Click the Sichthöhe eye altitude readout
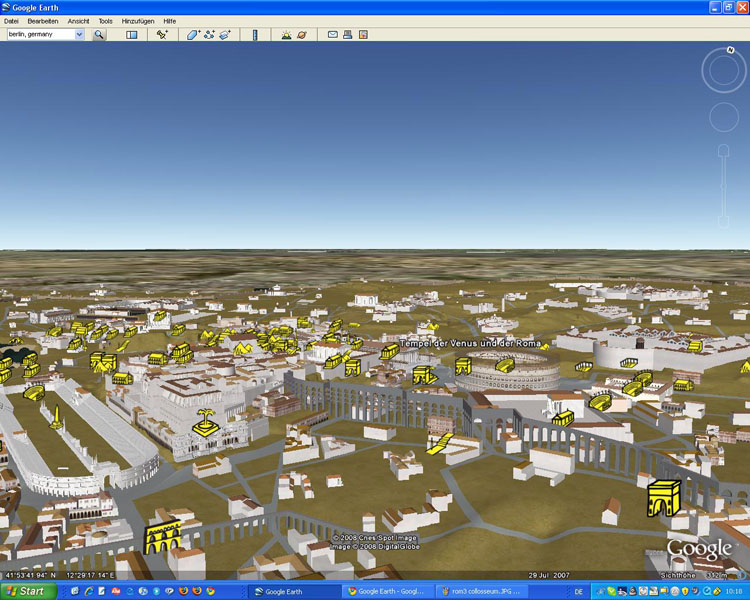750x600 pixels. [x=694, y=575]
